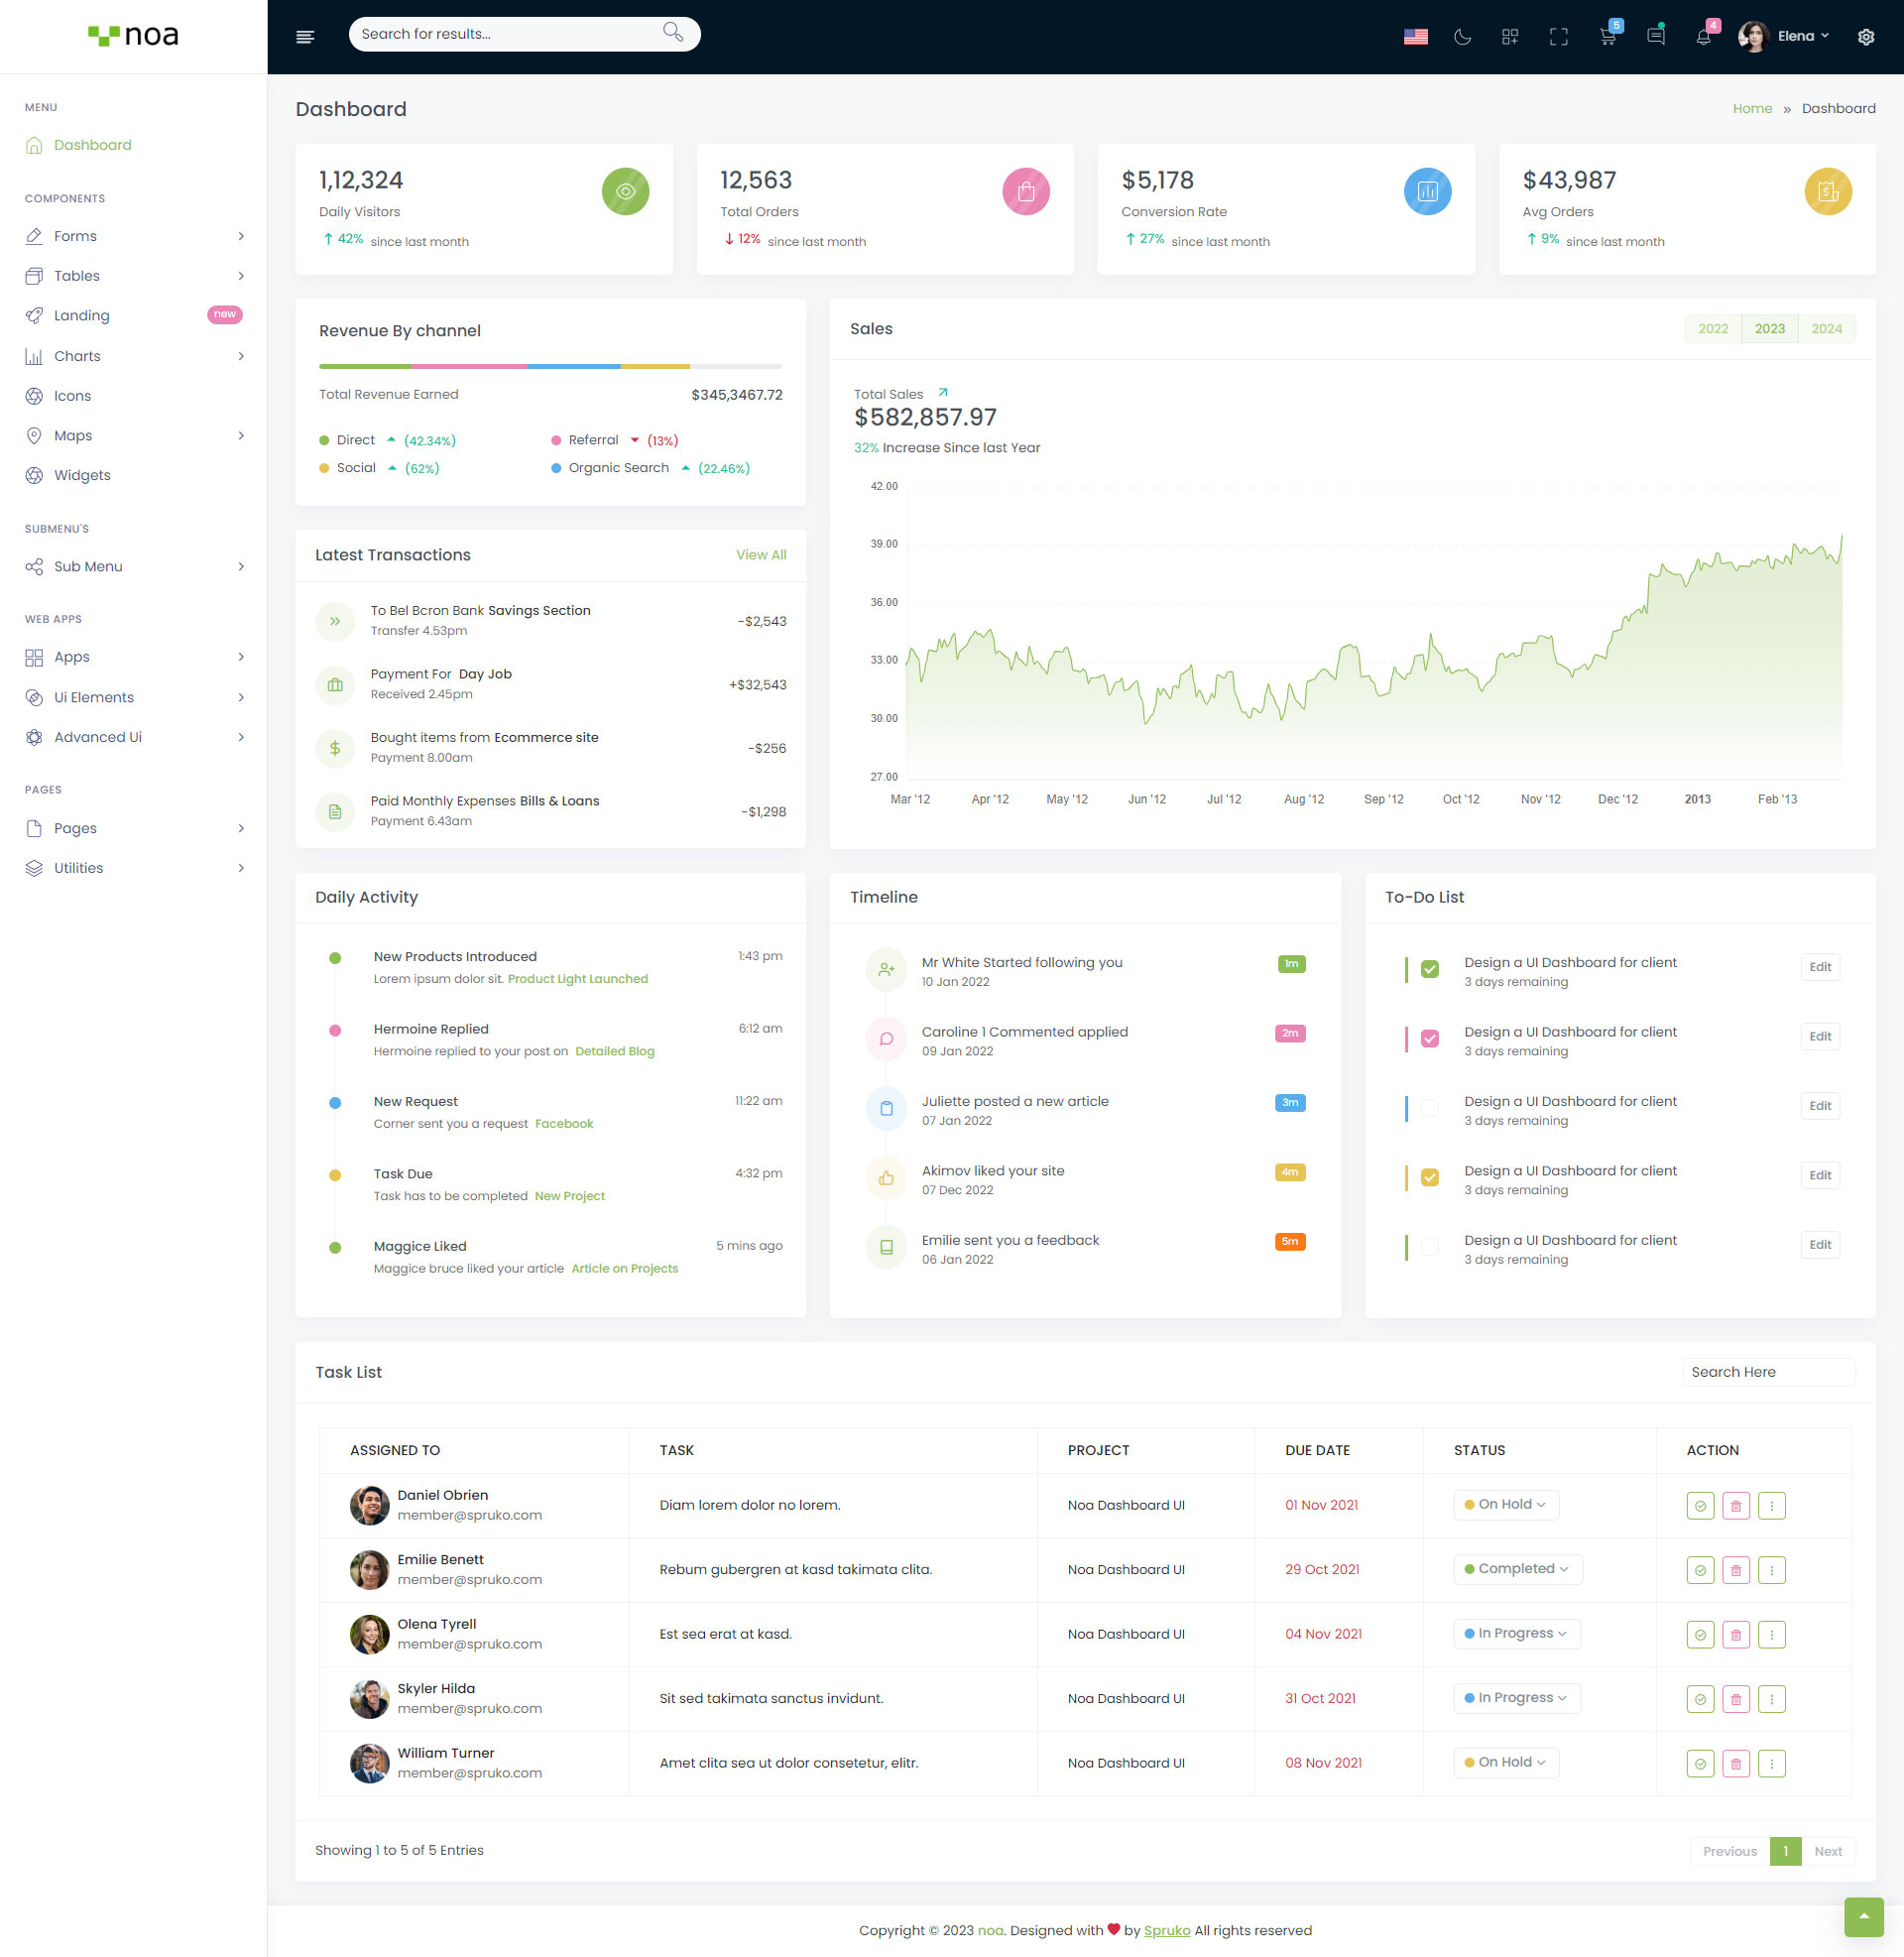Open settings gear in header

1865,37
